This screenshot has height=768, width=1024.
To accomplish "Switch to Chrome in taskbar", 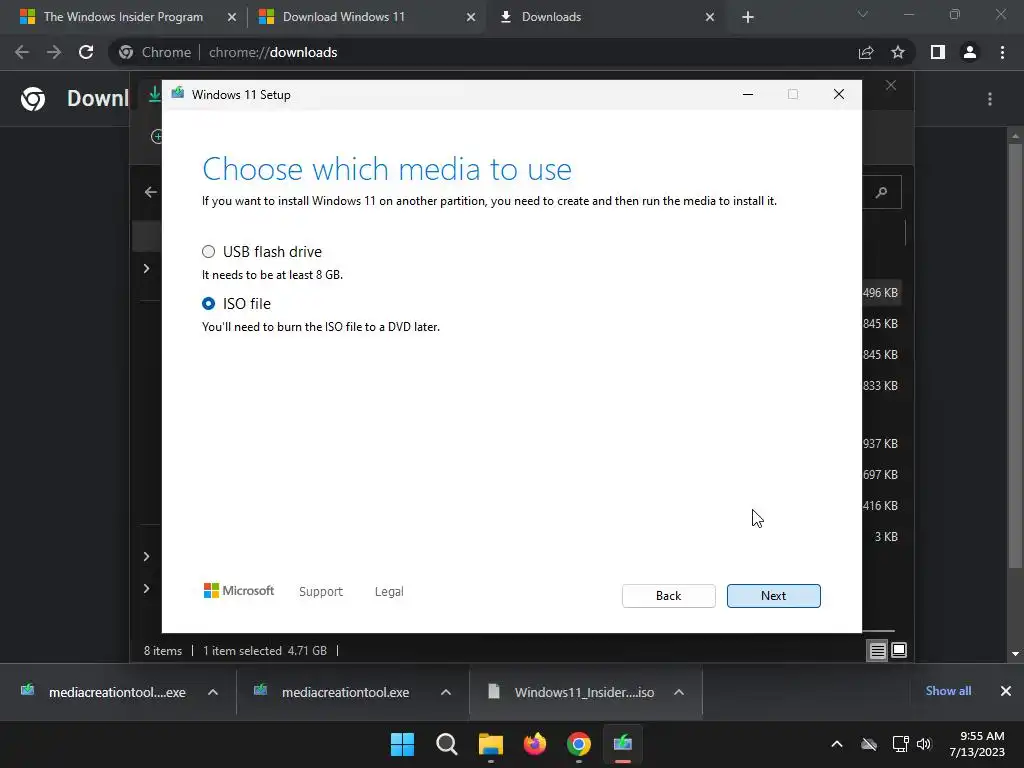I will (x=579, y=744).
